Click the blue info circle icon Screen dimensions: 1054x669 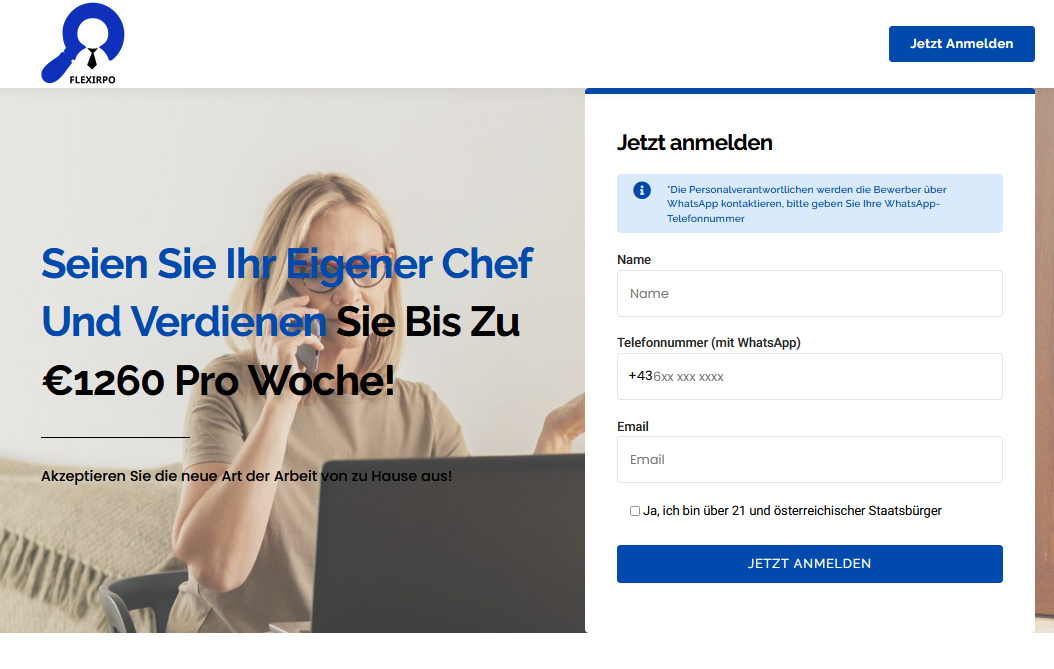642,190
